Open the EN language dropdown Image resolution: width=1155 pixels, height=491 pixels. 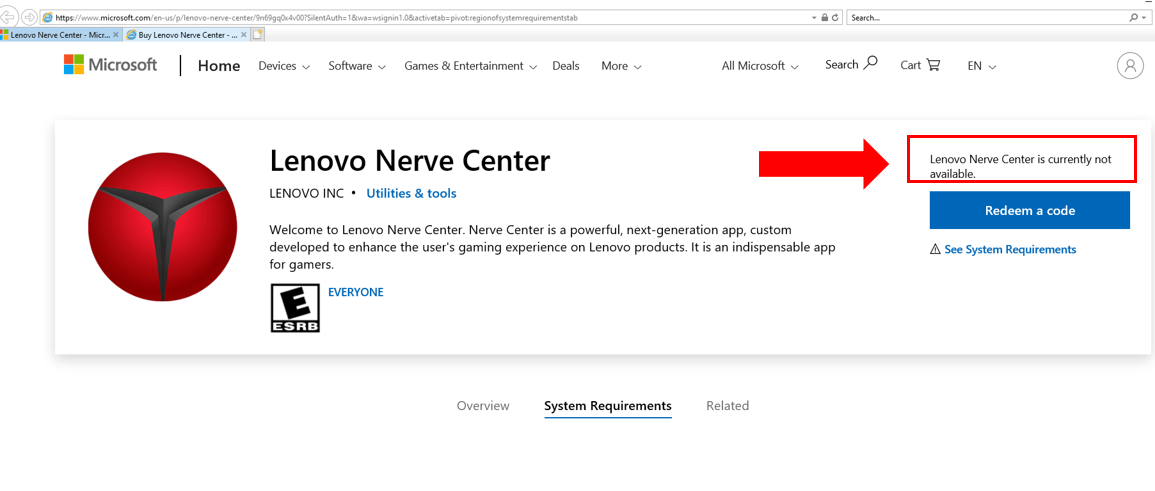pos(982,66)
